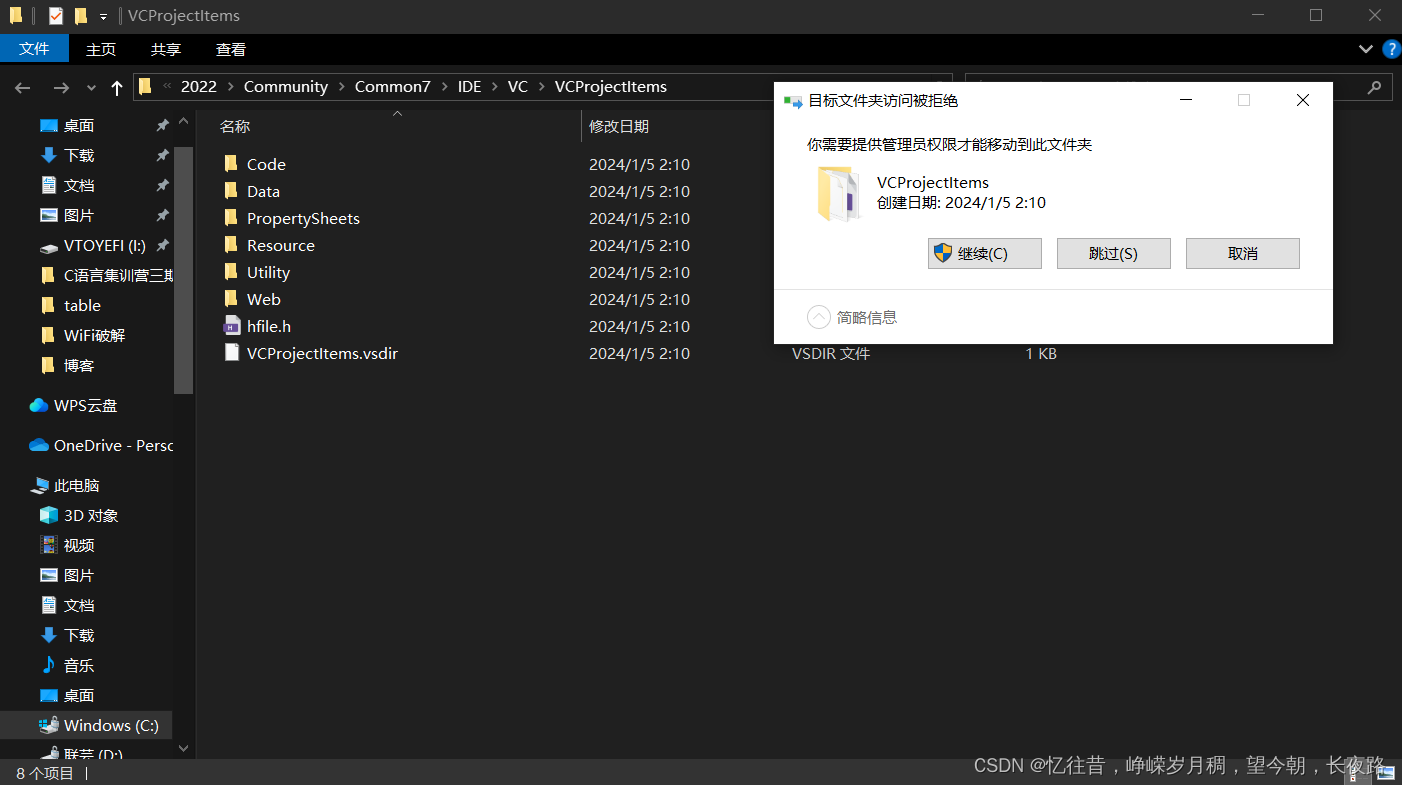Click the VCProjectItems.vsdir file name
Image resolution: width=1402 pixels, height=785 pixels.
[322, 353]
